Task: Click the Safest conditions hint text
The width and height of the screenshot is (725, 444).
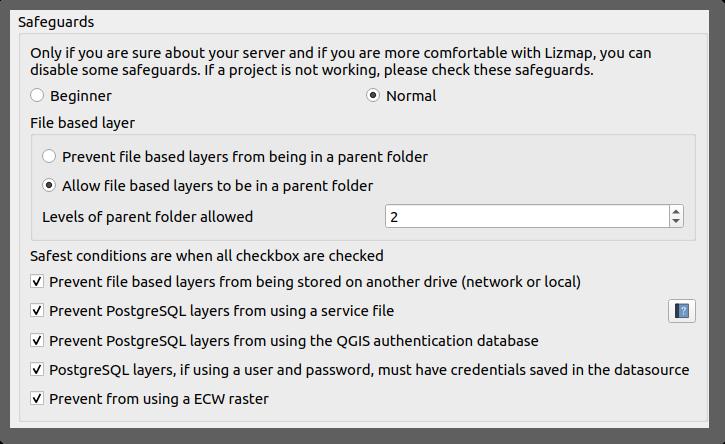Action: point(206,256)
